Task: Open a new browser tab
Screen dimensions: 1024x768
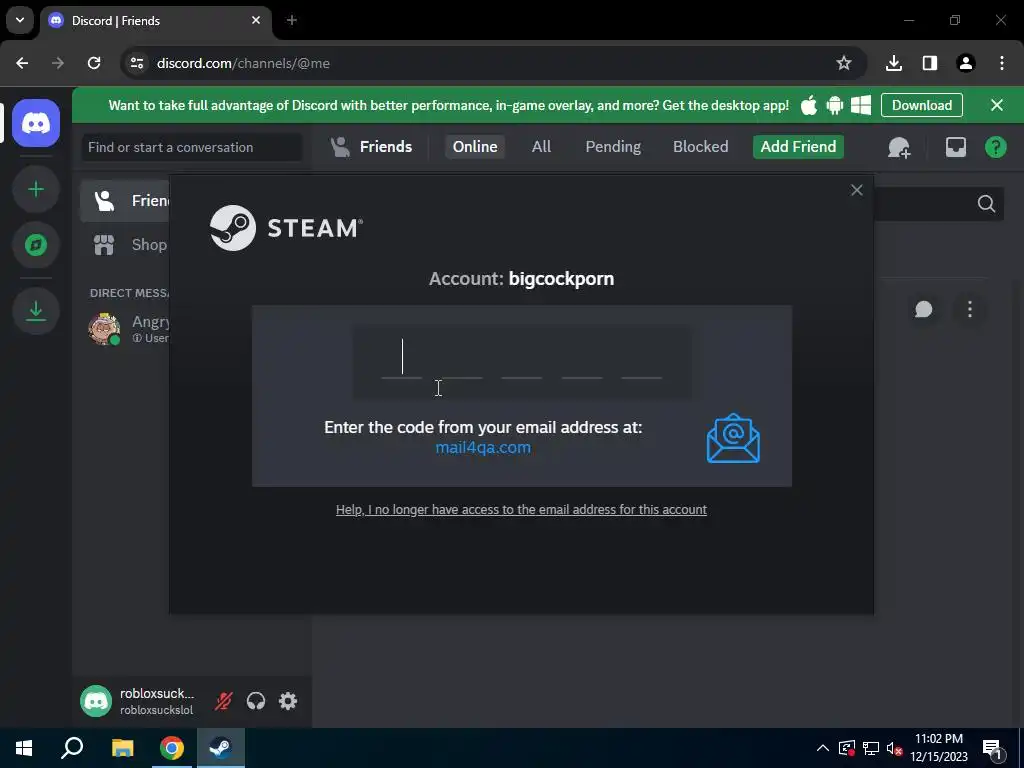Action: 292,21
